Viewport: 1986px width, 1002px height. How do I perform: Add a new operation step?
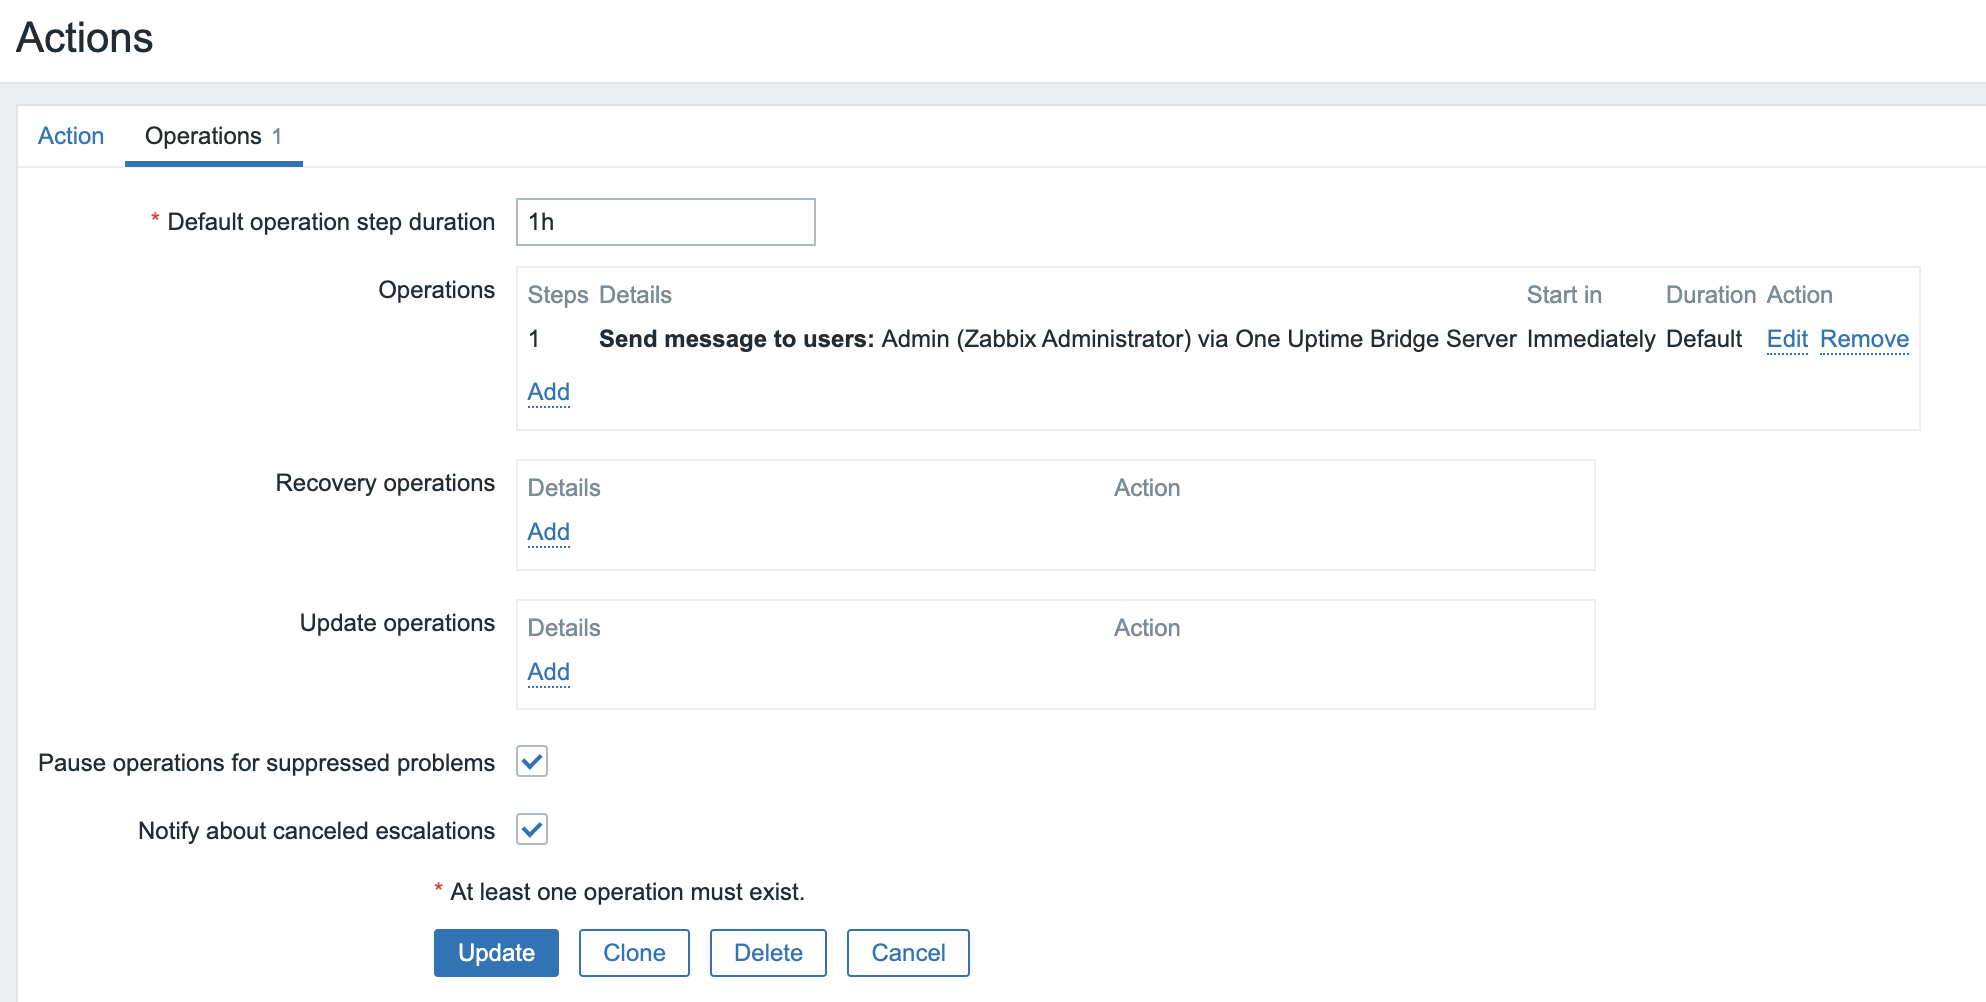548,392
